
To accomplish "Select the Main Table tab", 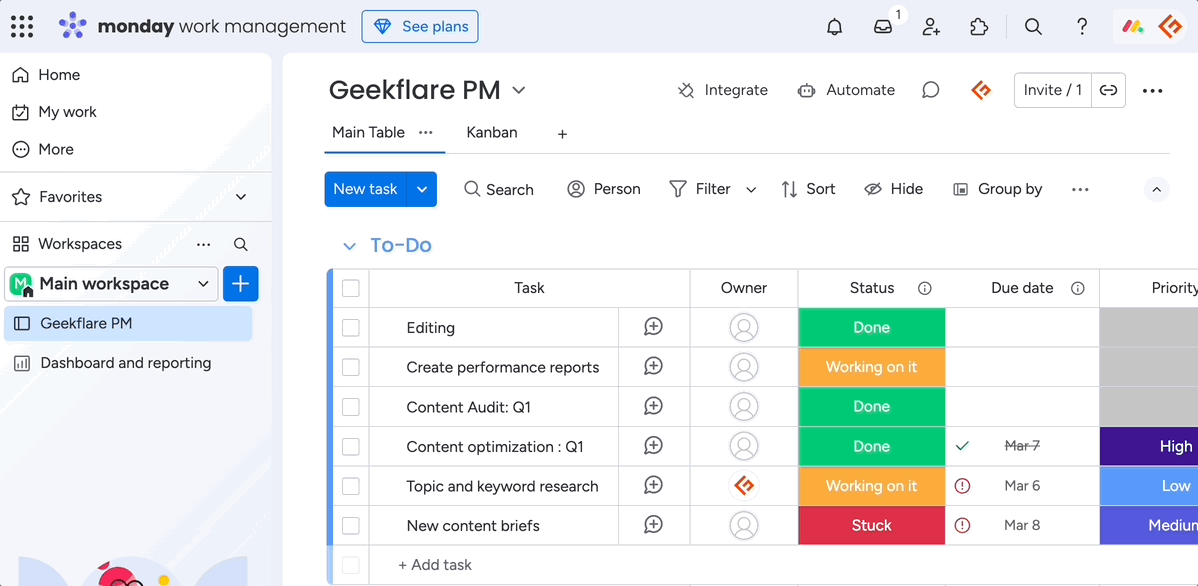I will click(368, 132).
